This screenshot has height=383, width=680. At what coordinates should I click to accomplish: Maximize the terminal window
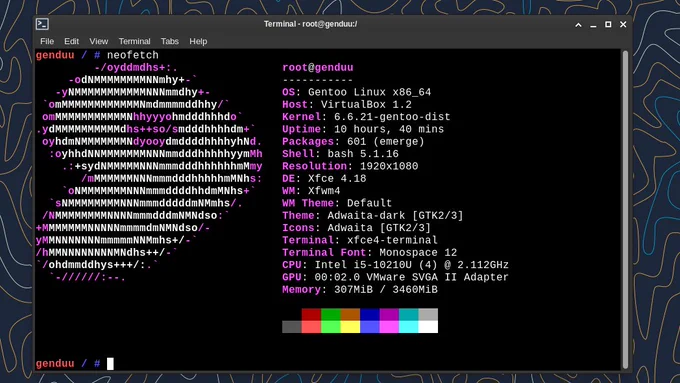point(608,24)
